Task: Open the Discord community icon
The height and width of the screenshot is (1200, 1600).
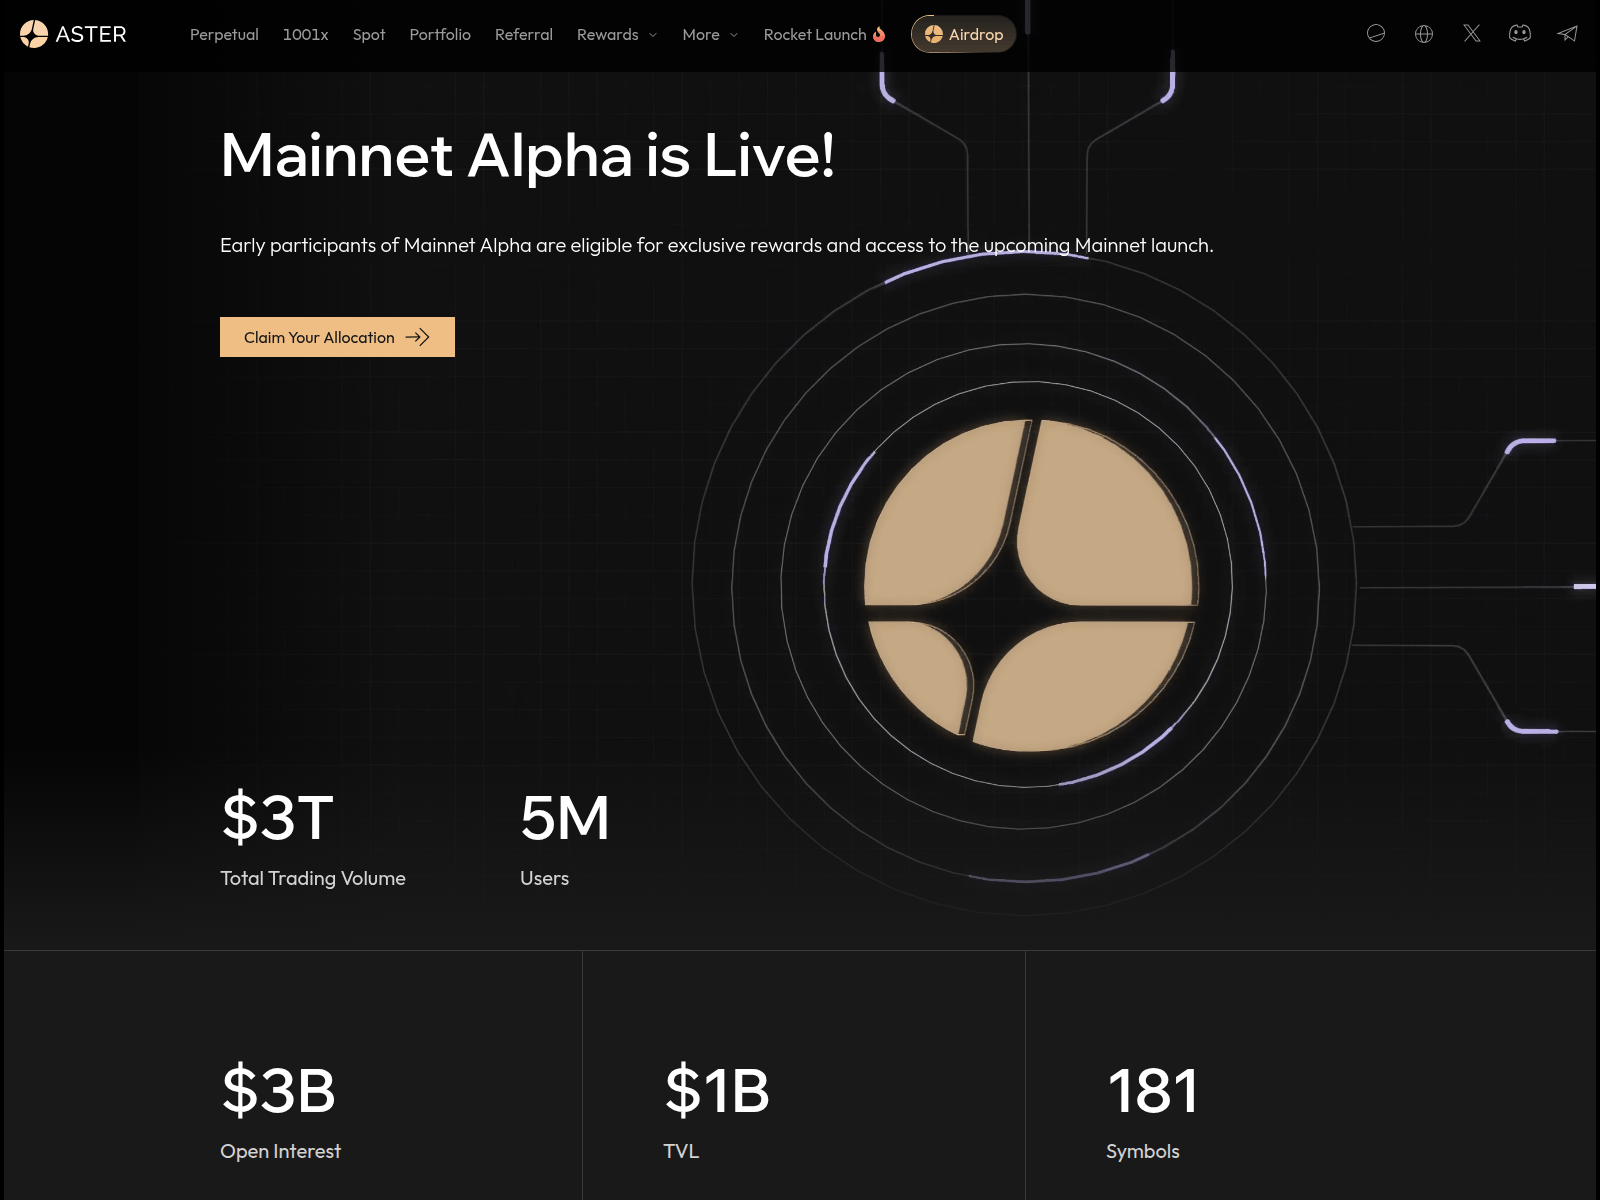Action: click(1520, 34)
